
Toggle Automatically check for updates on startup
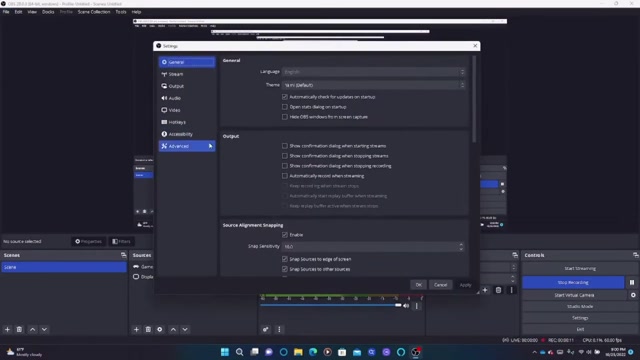point(284,97)
